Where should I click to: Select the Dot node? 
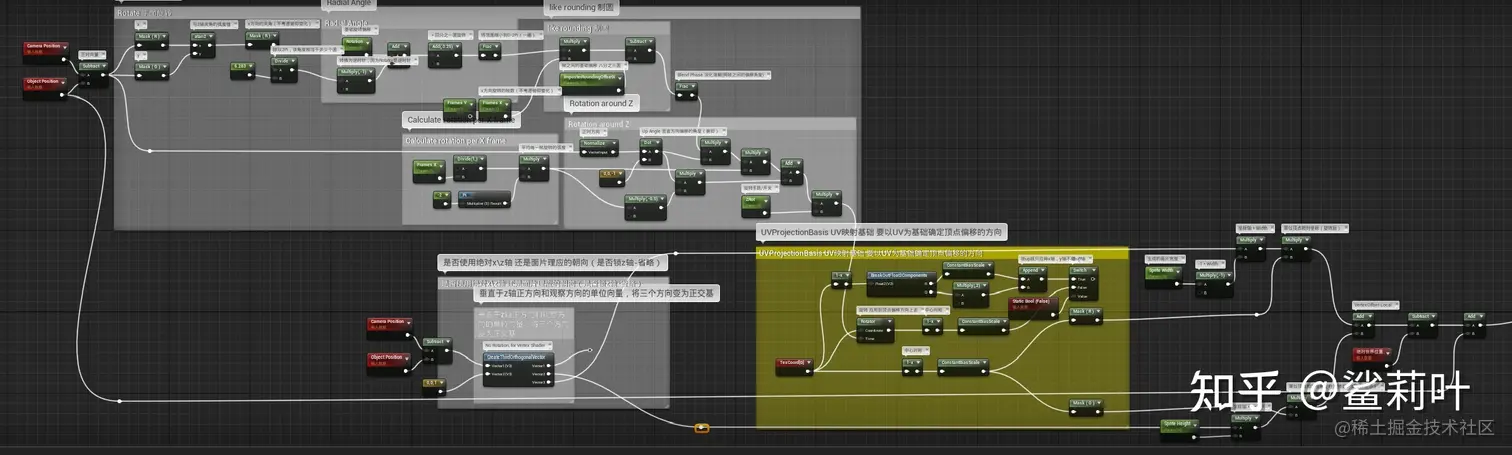click(651, 151)
